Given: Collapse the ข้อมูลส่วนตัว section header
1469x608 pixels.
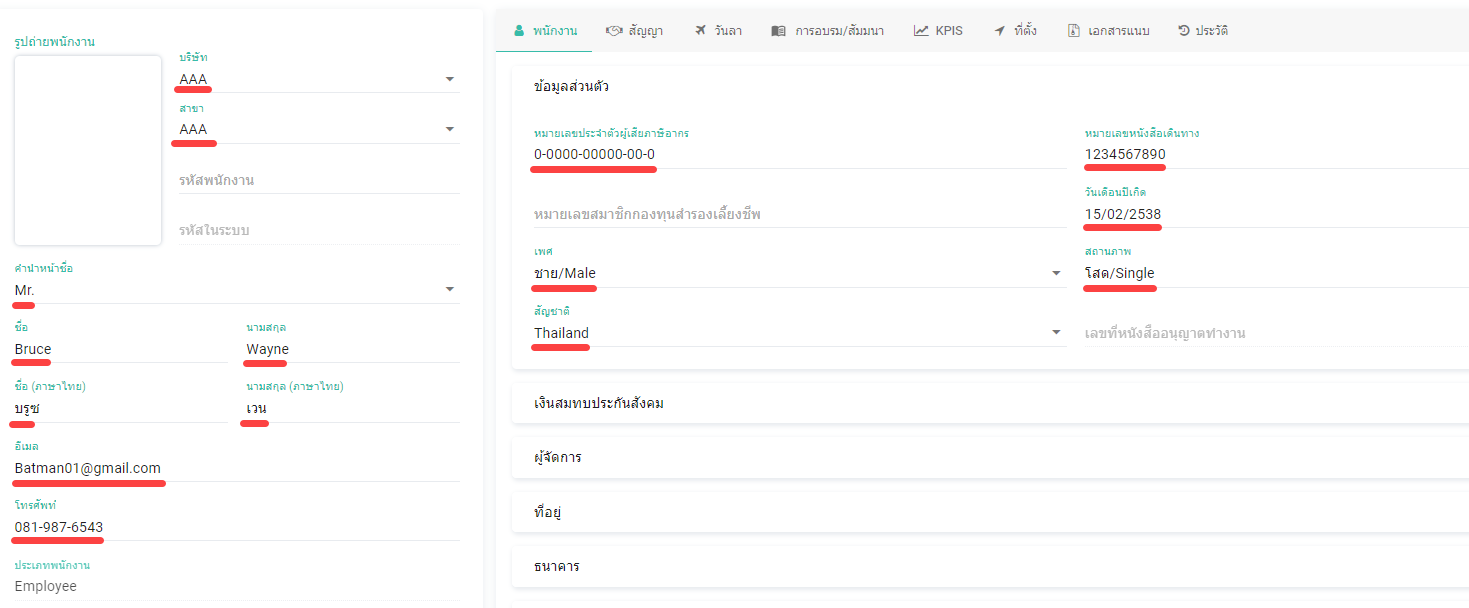Looking at the screenshot, I should [x=990, y=87].
